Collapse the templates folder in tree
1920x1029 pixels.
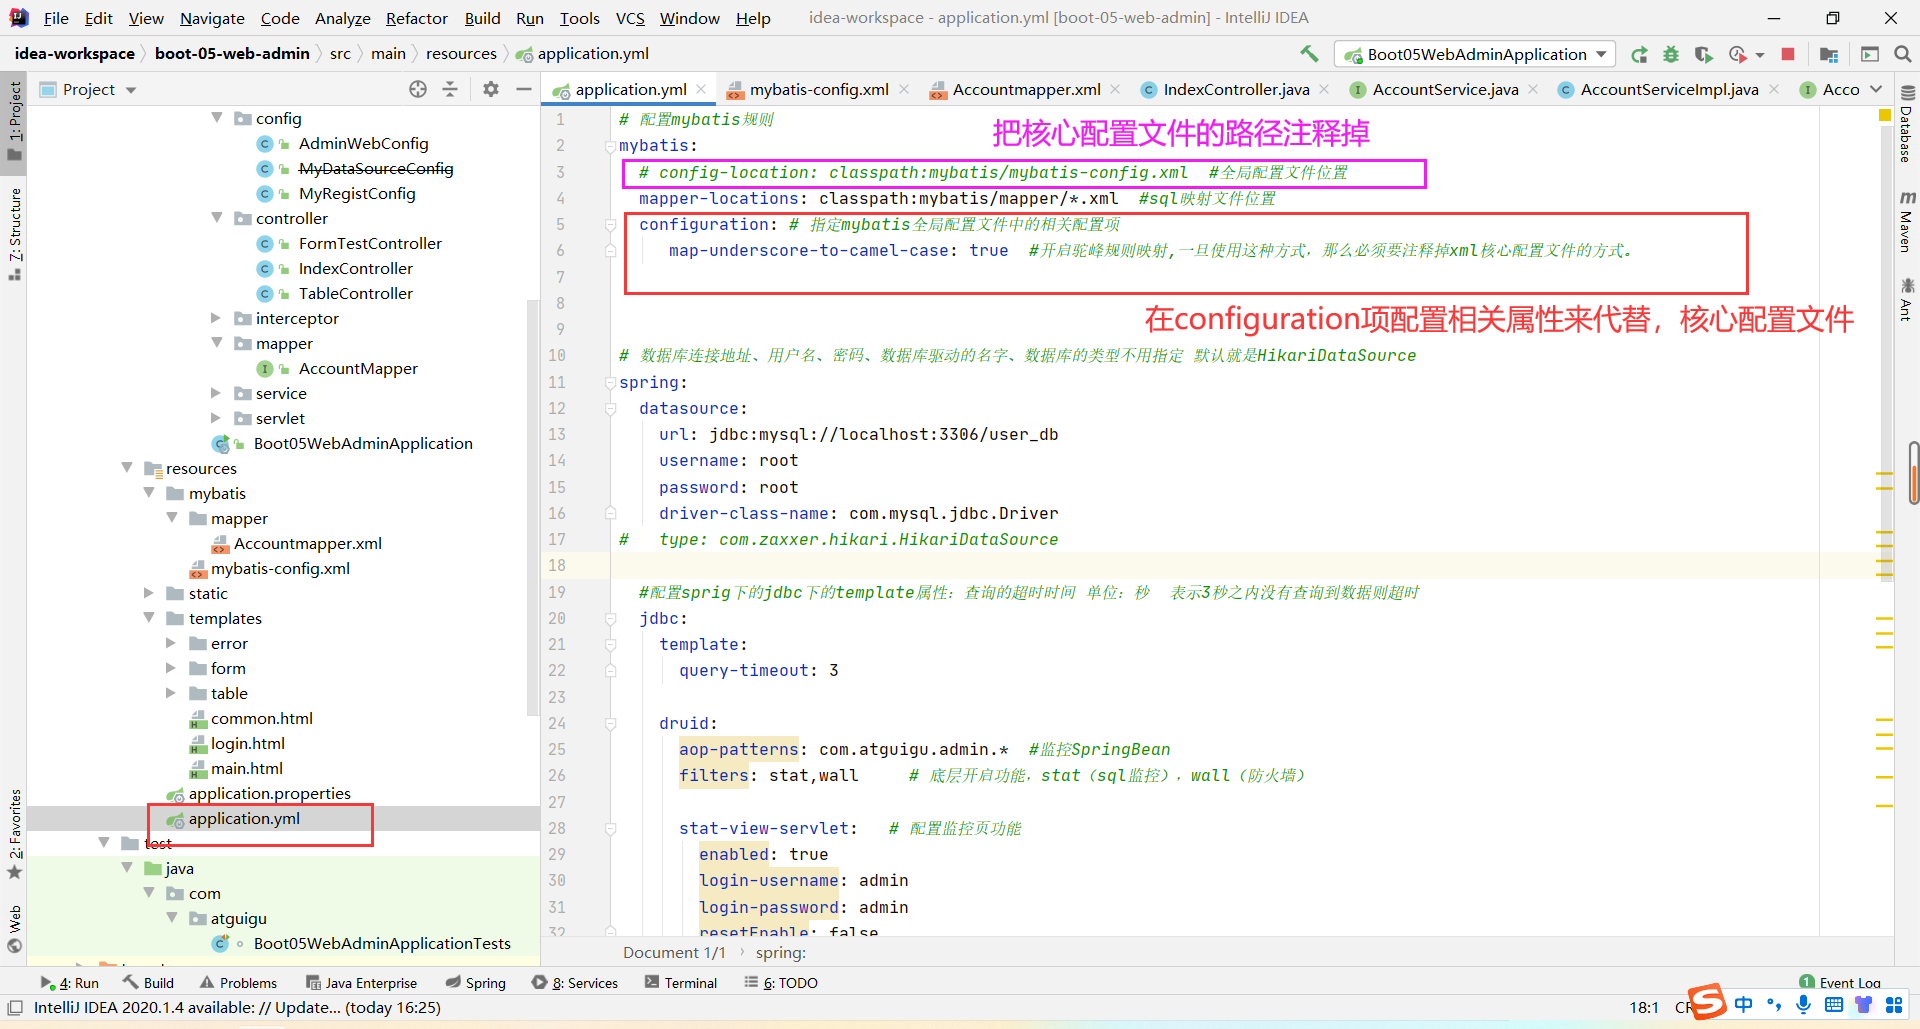150,618
